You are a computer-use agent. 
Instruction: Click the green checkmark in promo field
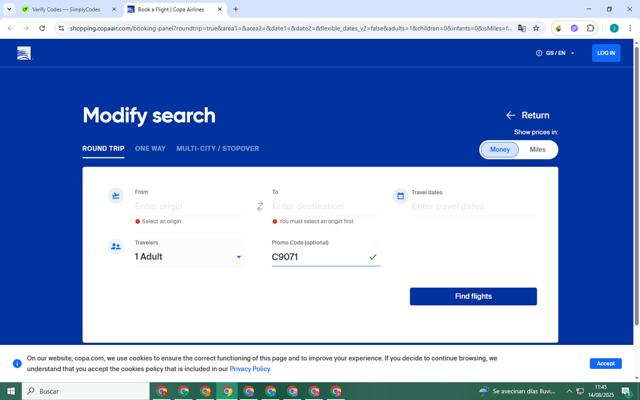coord(373,257)
